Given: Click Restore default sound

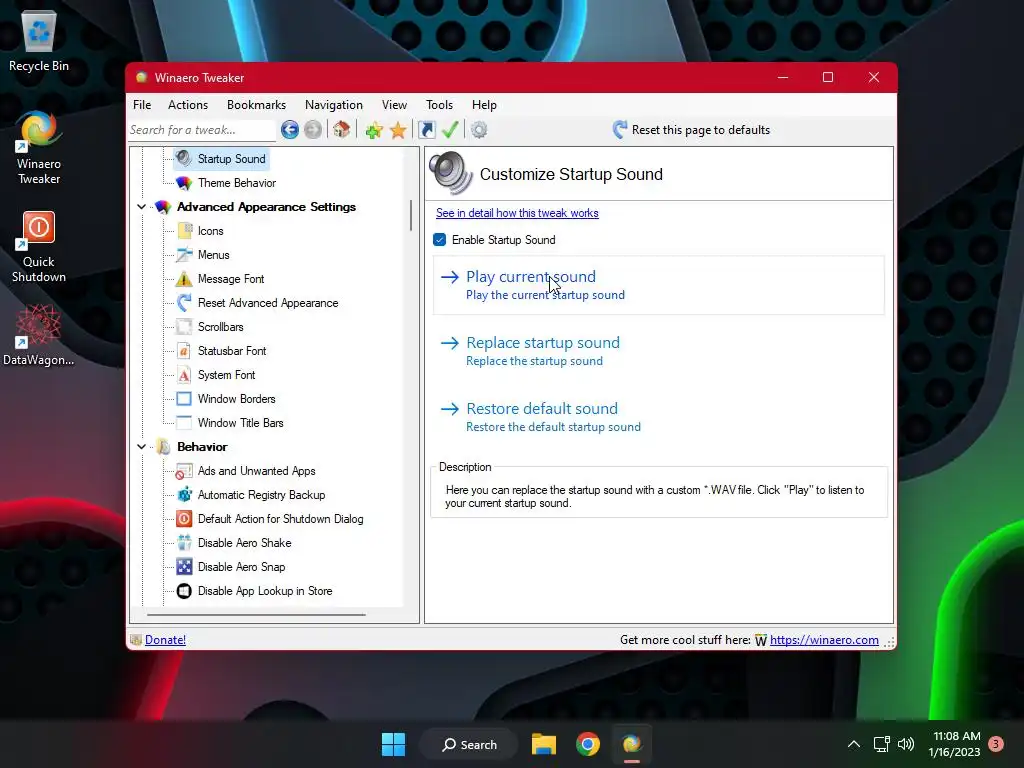Looking at the screenshot, I should [x=658, y=417].
